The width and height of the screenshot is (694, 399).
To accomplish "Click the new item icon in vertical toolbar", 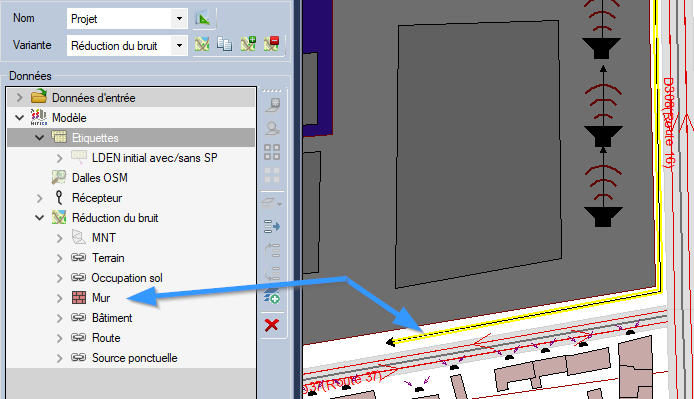I will pos(272,105).
